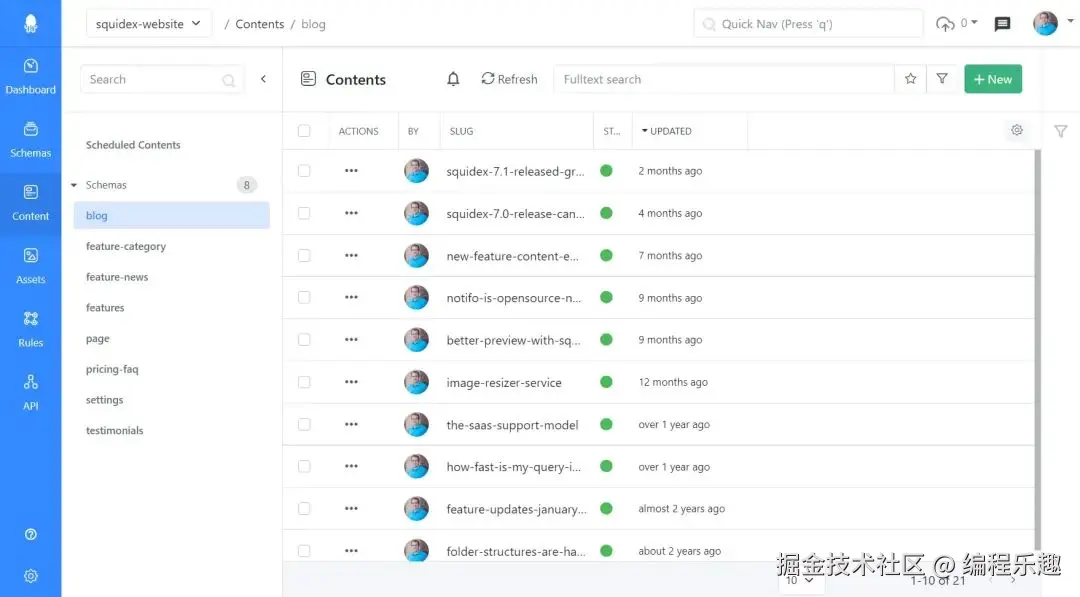Open the Content section in sidebar
1080x597 pixels.
(30, 204)
